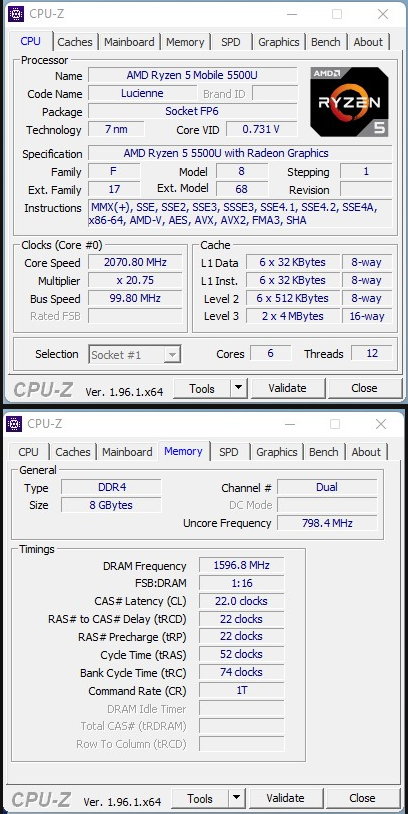Viewport: 408px width, 814px height.
Task: Close top CPU-Z window via title bar X
Action: pyautogui.click(x=383, y=15)
